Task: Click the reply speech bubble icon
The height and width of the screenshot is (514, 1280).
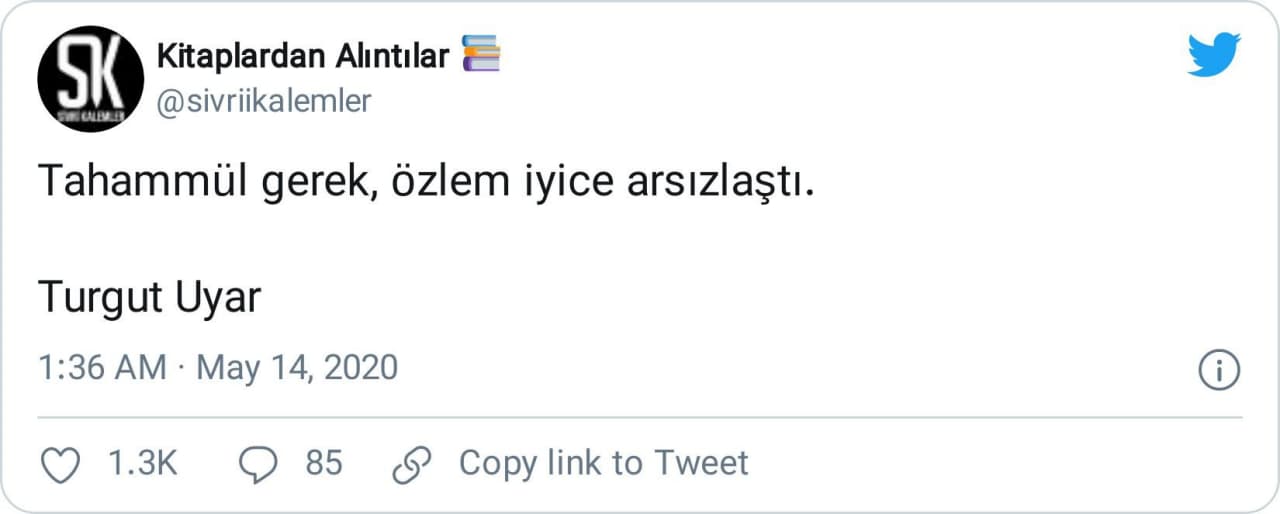Action: click(260, 464)
